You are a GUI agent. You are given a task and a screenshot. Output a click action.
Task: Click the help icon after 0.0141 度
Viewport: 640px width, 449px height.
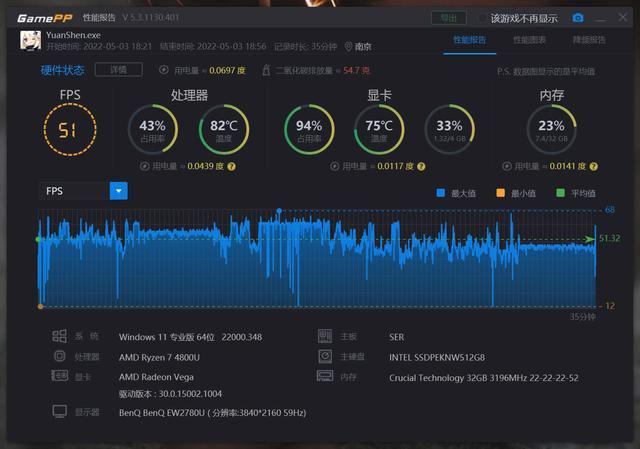pyautogui.click(x=594, y=167)
